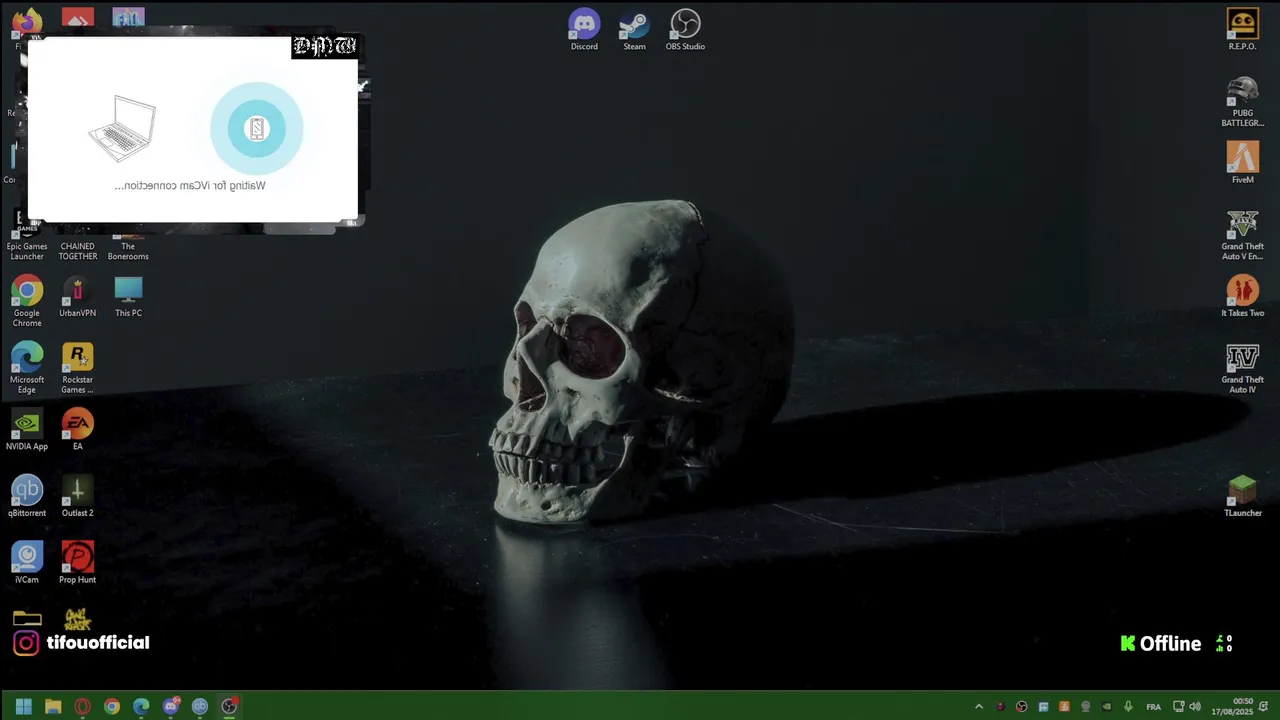This screenshot has width=1280, height=720.
Task: Click the NVIDIA icon in system tray
Action: [1106, 707]
